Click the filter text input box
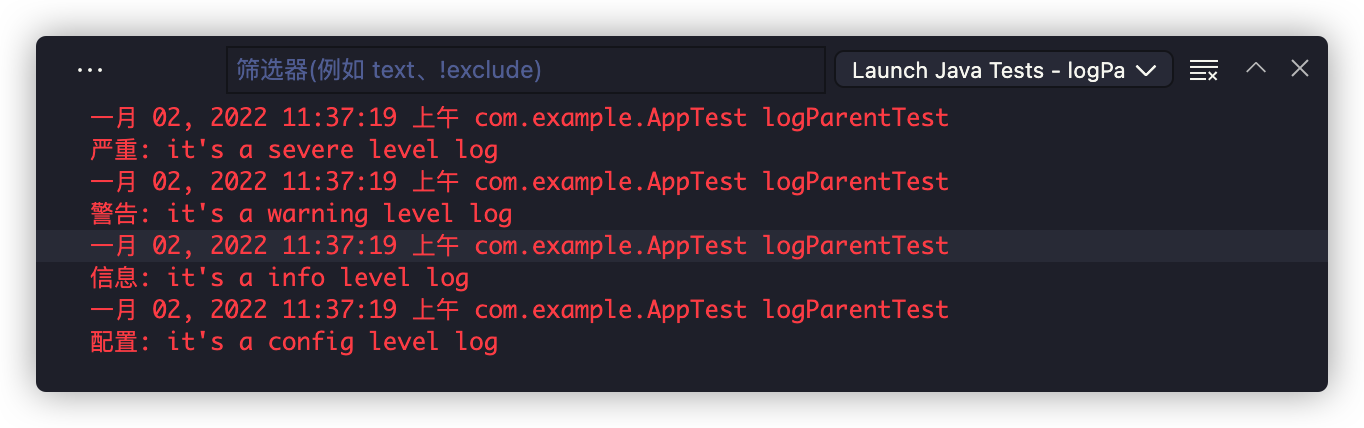This screenshot has width=1364, height=428. 525,70
